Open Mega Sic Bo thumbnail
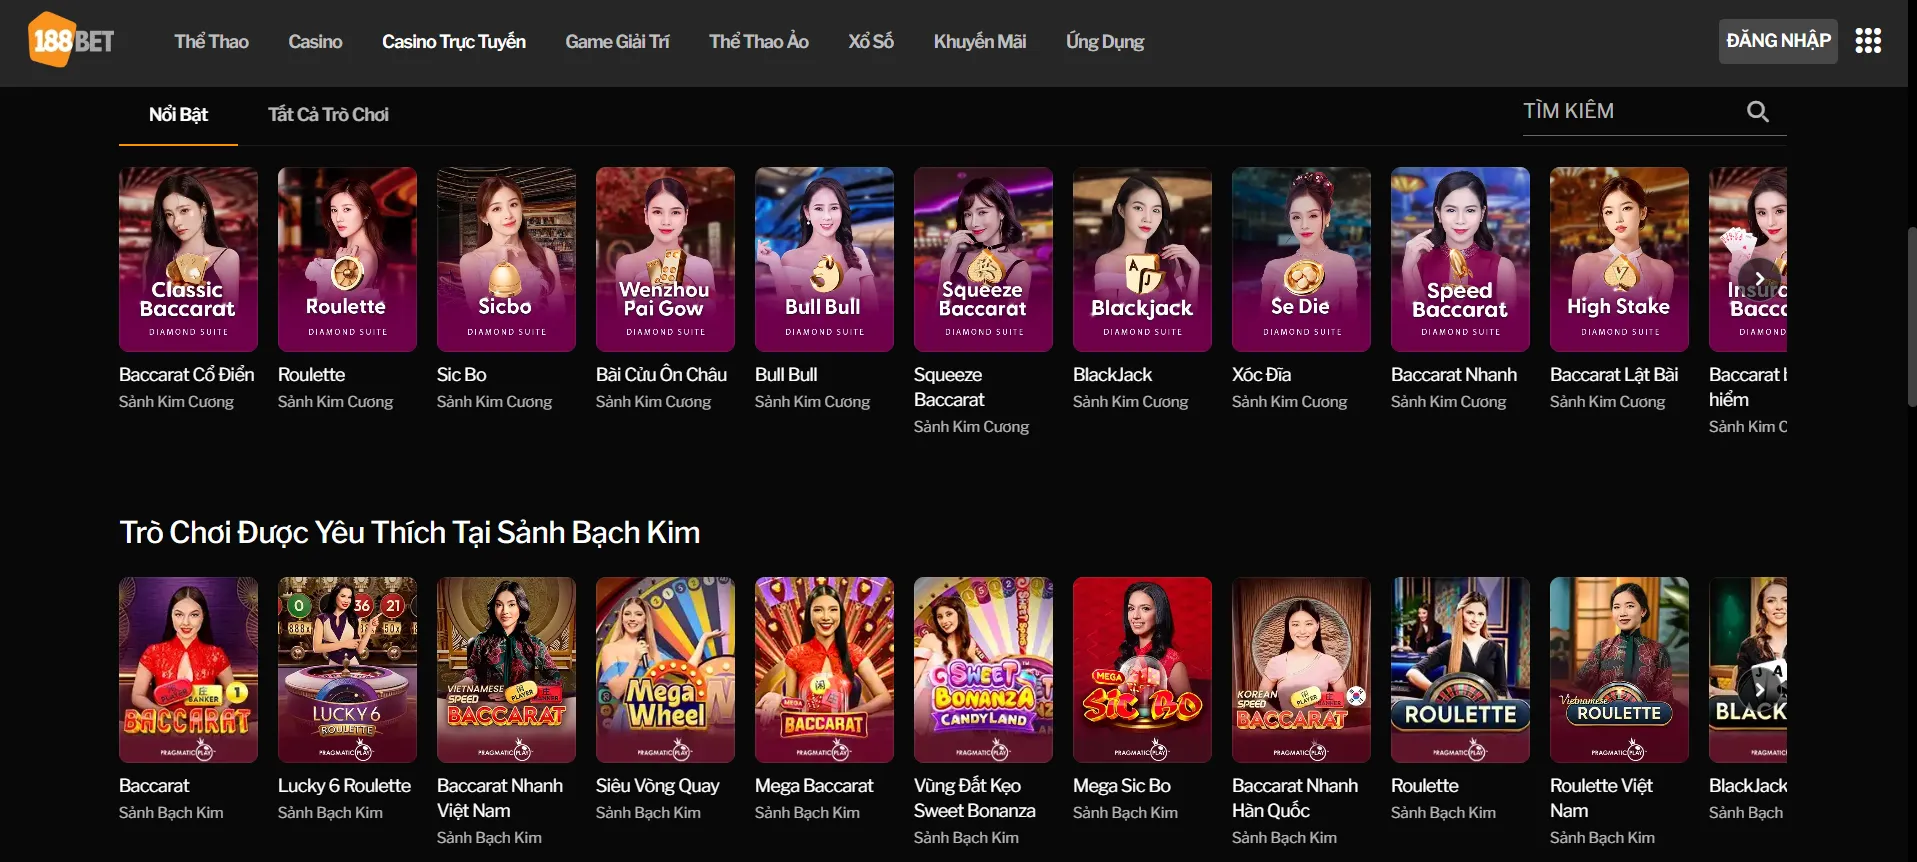Image resolution: width=1917 pixels, height=862 pixels. tap(1142, 670)
